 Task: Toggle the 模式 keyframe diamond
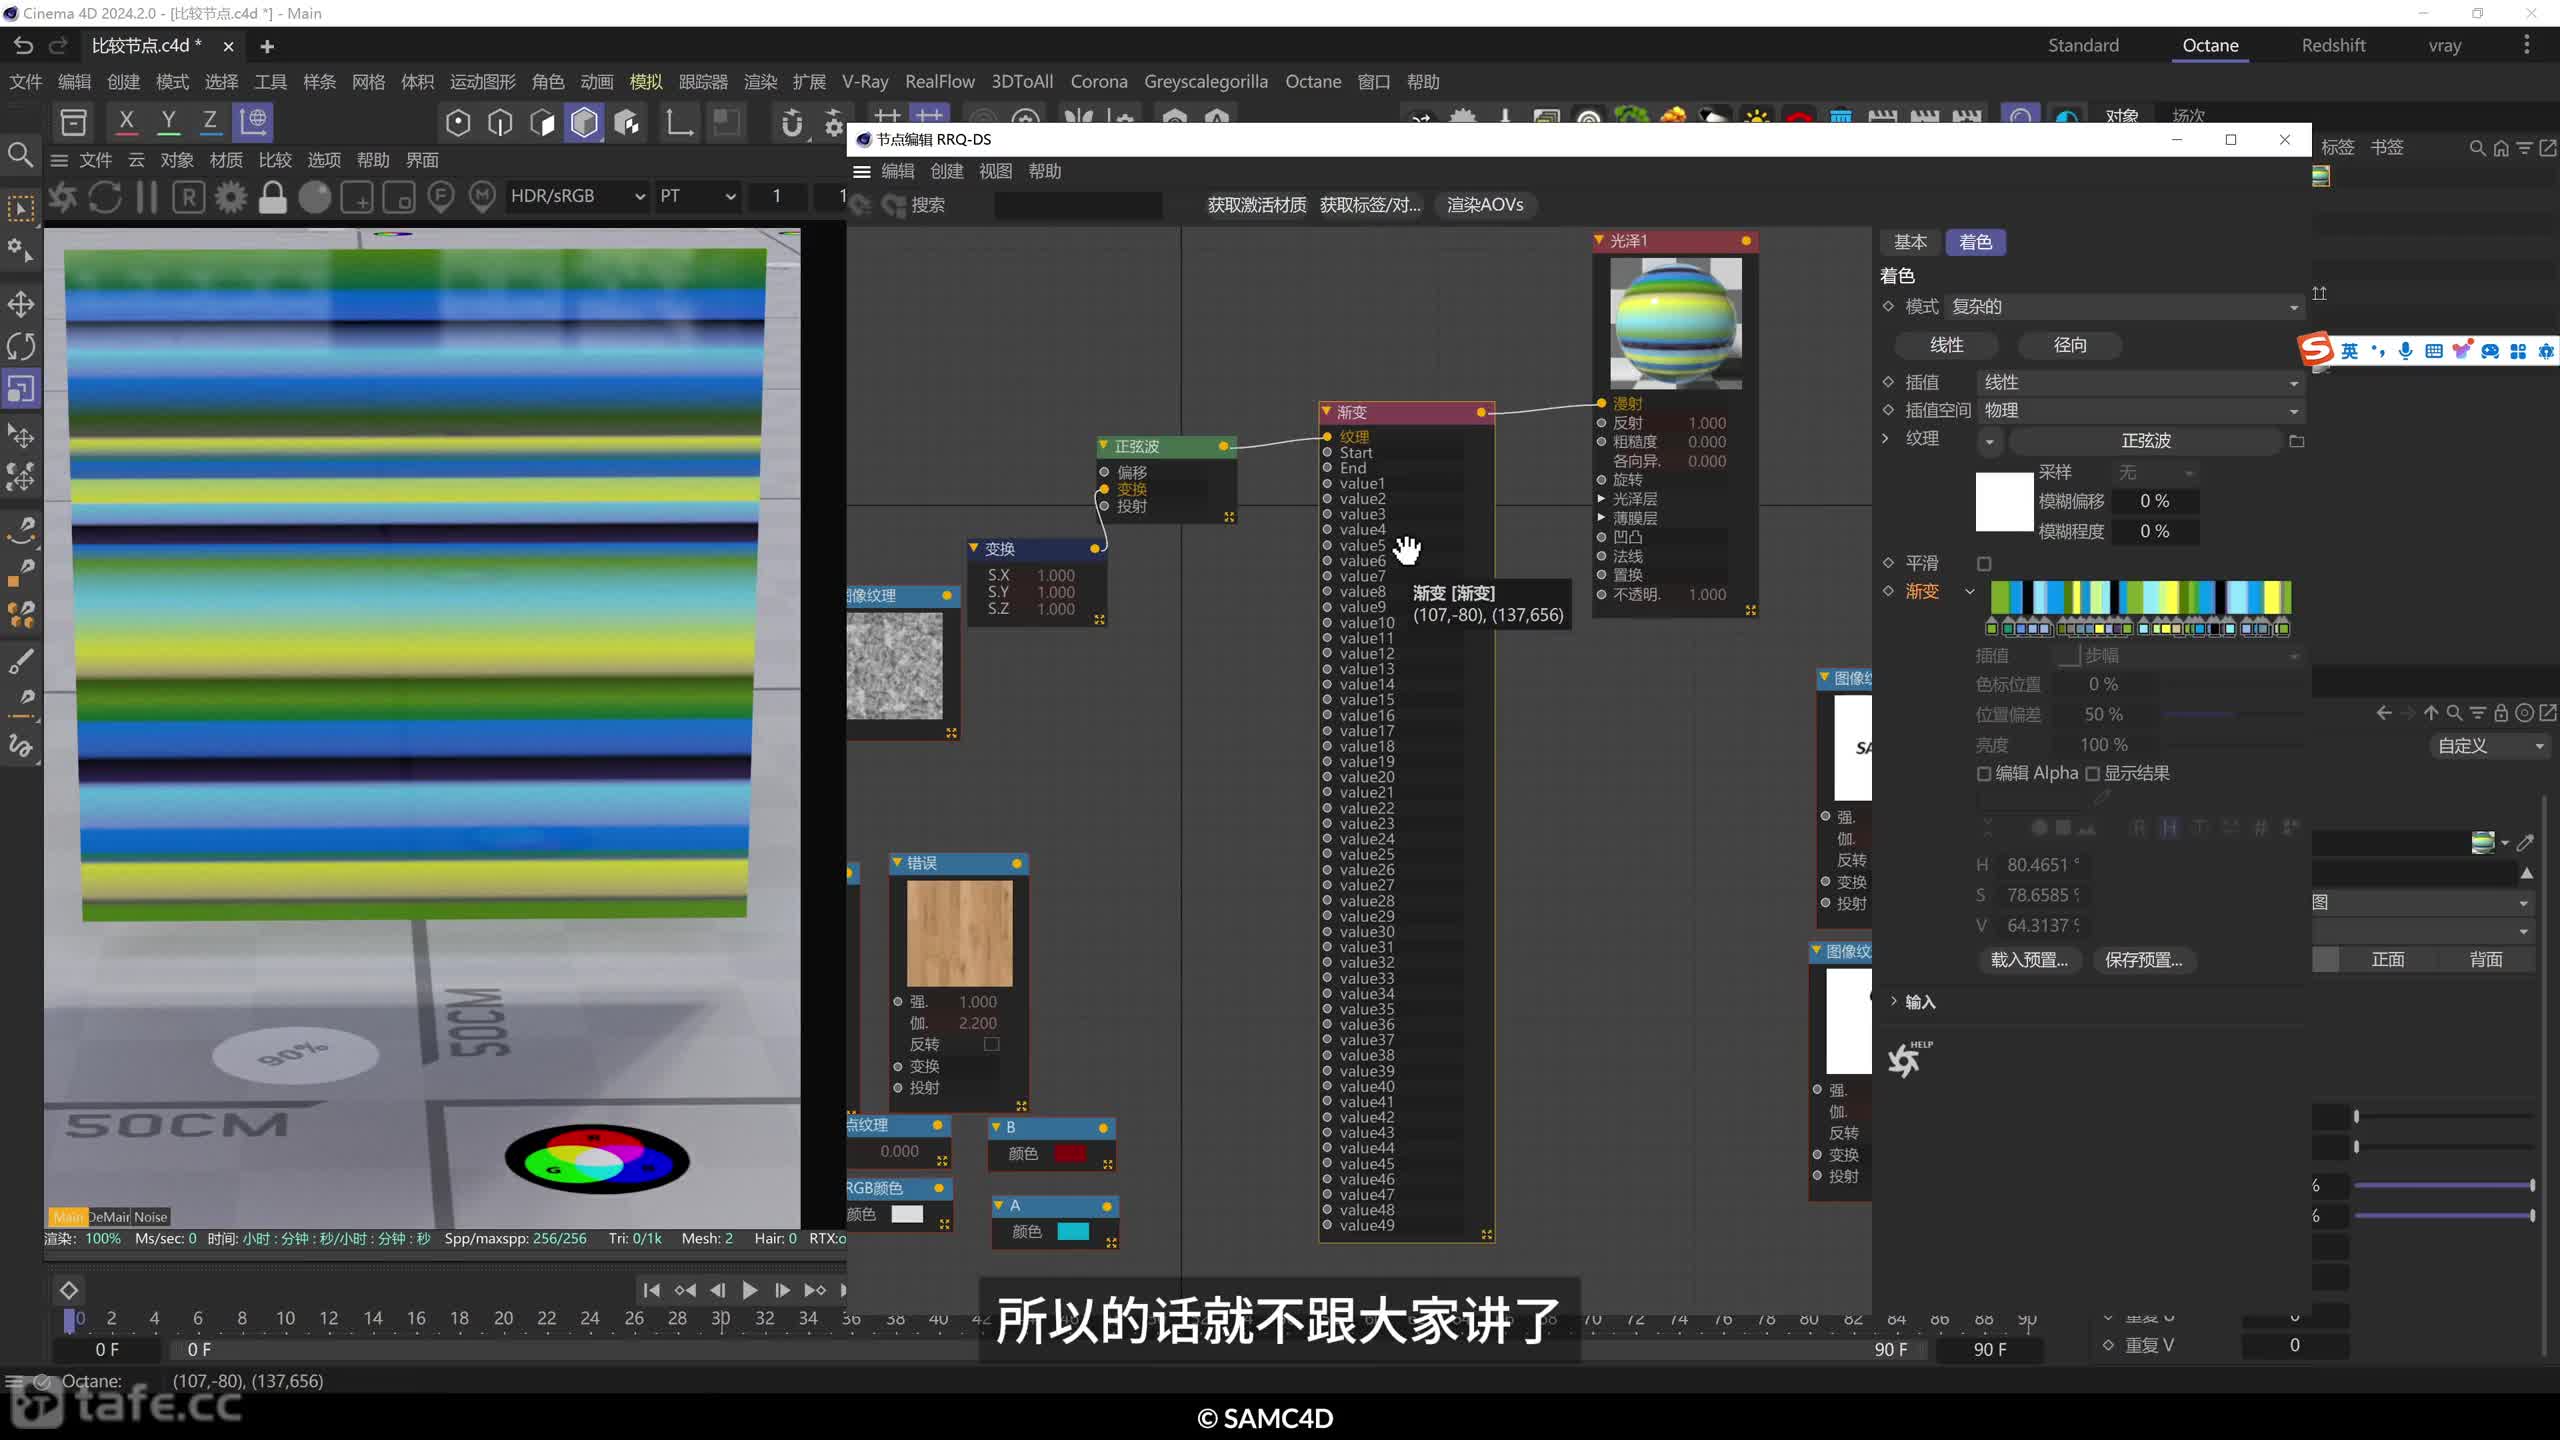pyautogui.click(x=1888, y=306)
